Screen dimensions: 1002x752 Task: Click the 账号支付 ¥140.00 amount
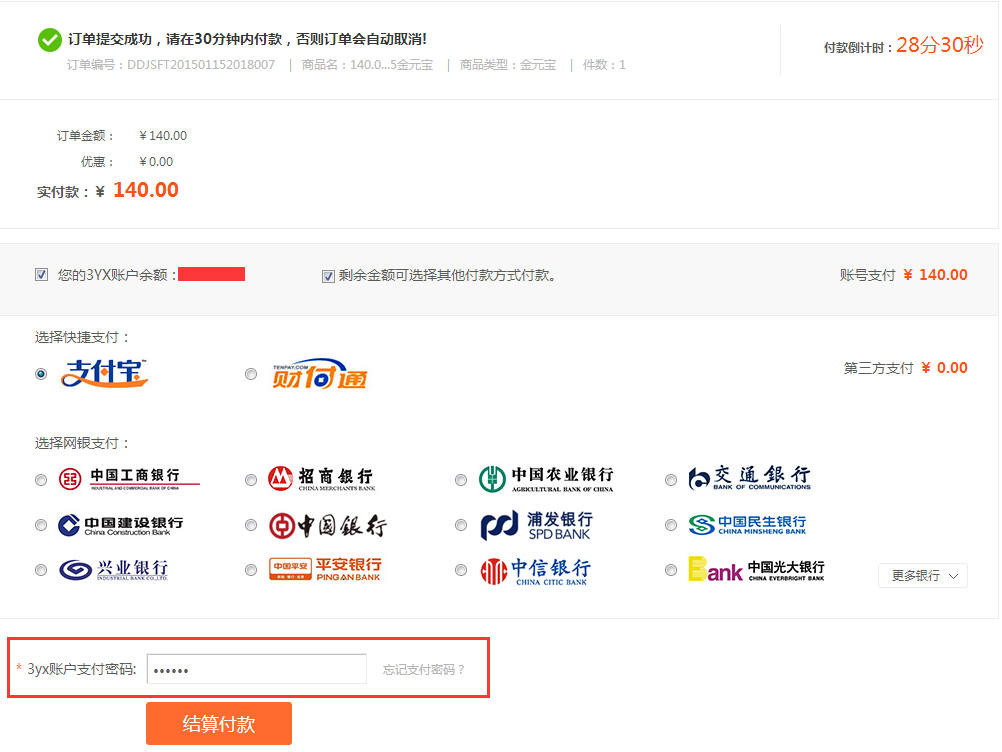pyautogui.click(x=936, y=275)
